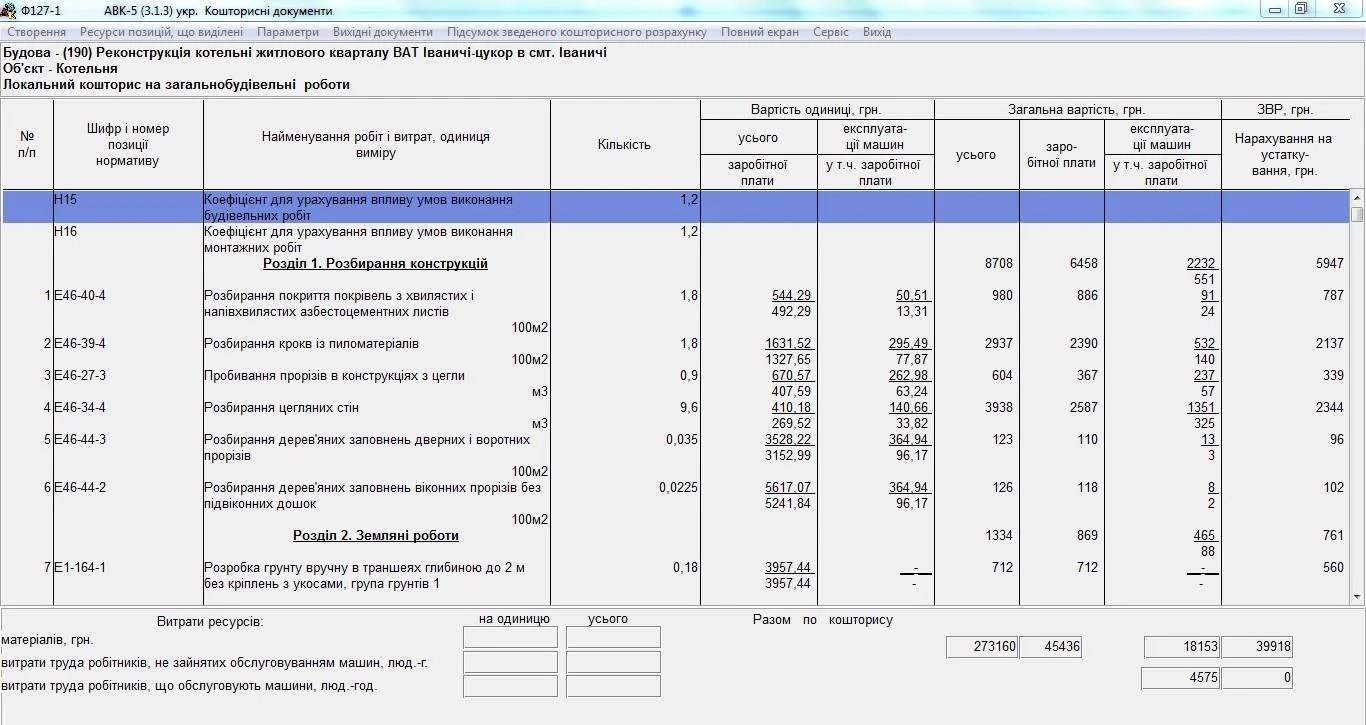Click the AVK-5 application icon in title bar
1366x725 pixels.
[x=11, y=10]
